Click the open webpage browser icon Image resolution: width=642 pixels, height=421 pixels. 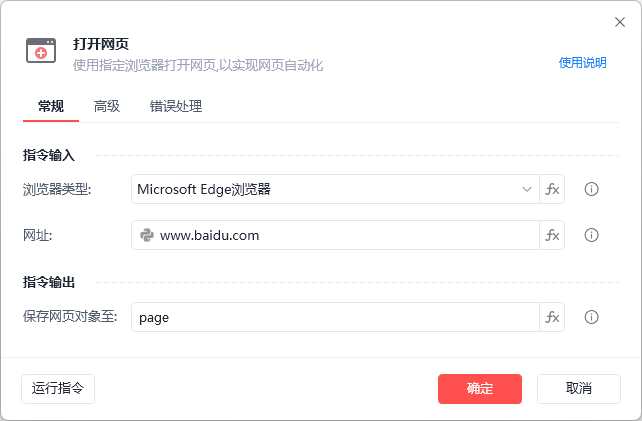pyautogui.click(x=41, y=51)
